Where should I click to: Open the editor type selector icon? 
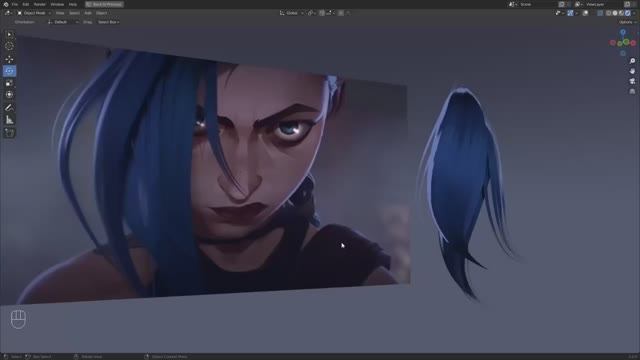[7, 13]
